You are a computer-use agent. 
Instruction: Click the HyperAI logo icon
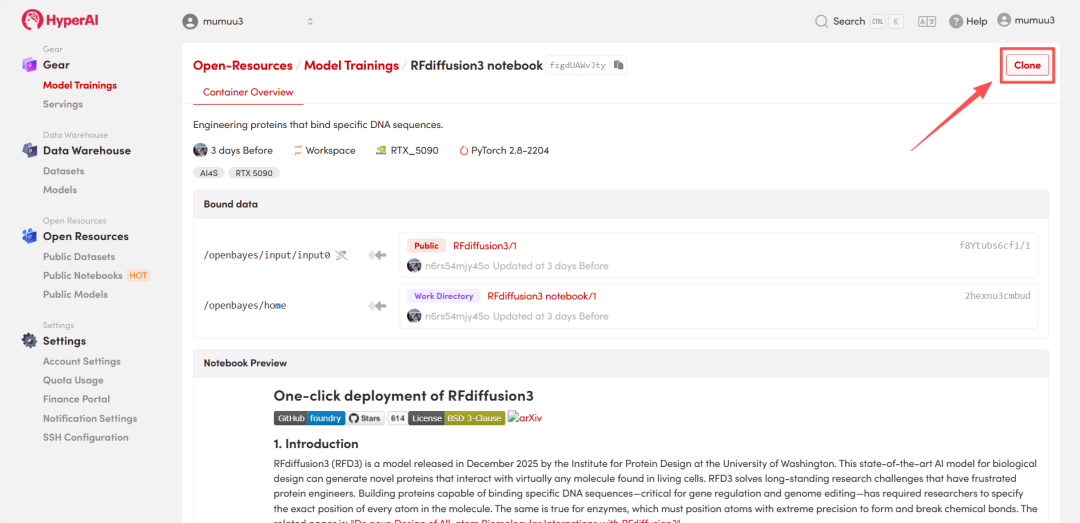(x=32, y=20)
